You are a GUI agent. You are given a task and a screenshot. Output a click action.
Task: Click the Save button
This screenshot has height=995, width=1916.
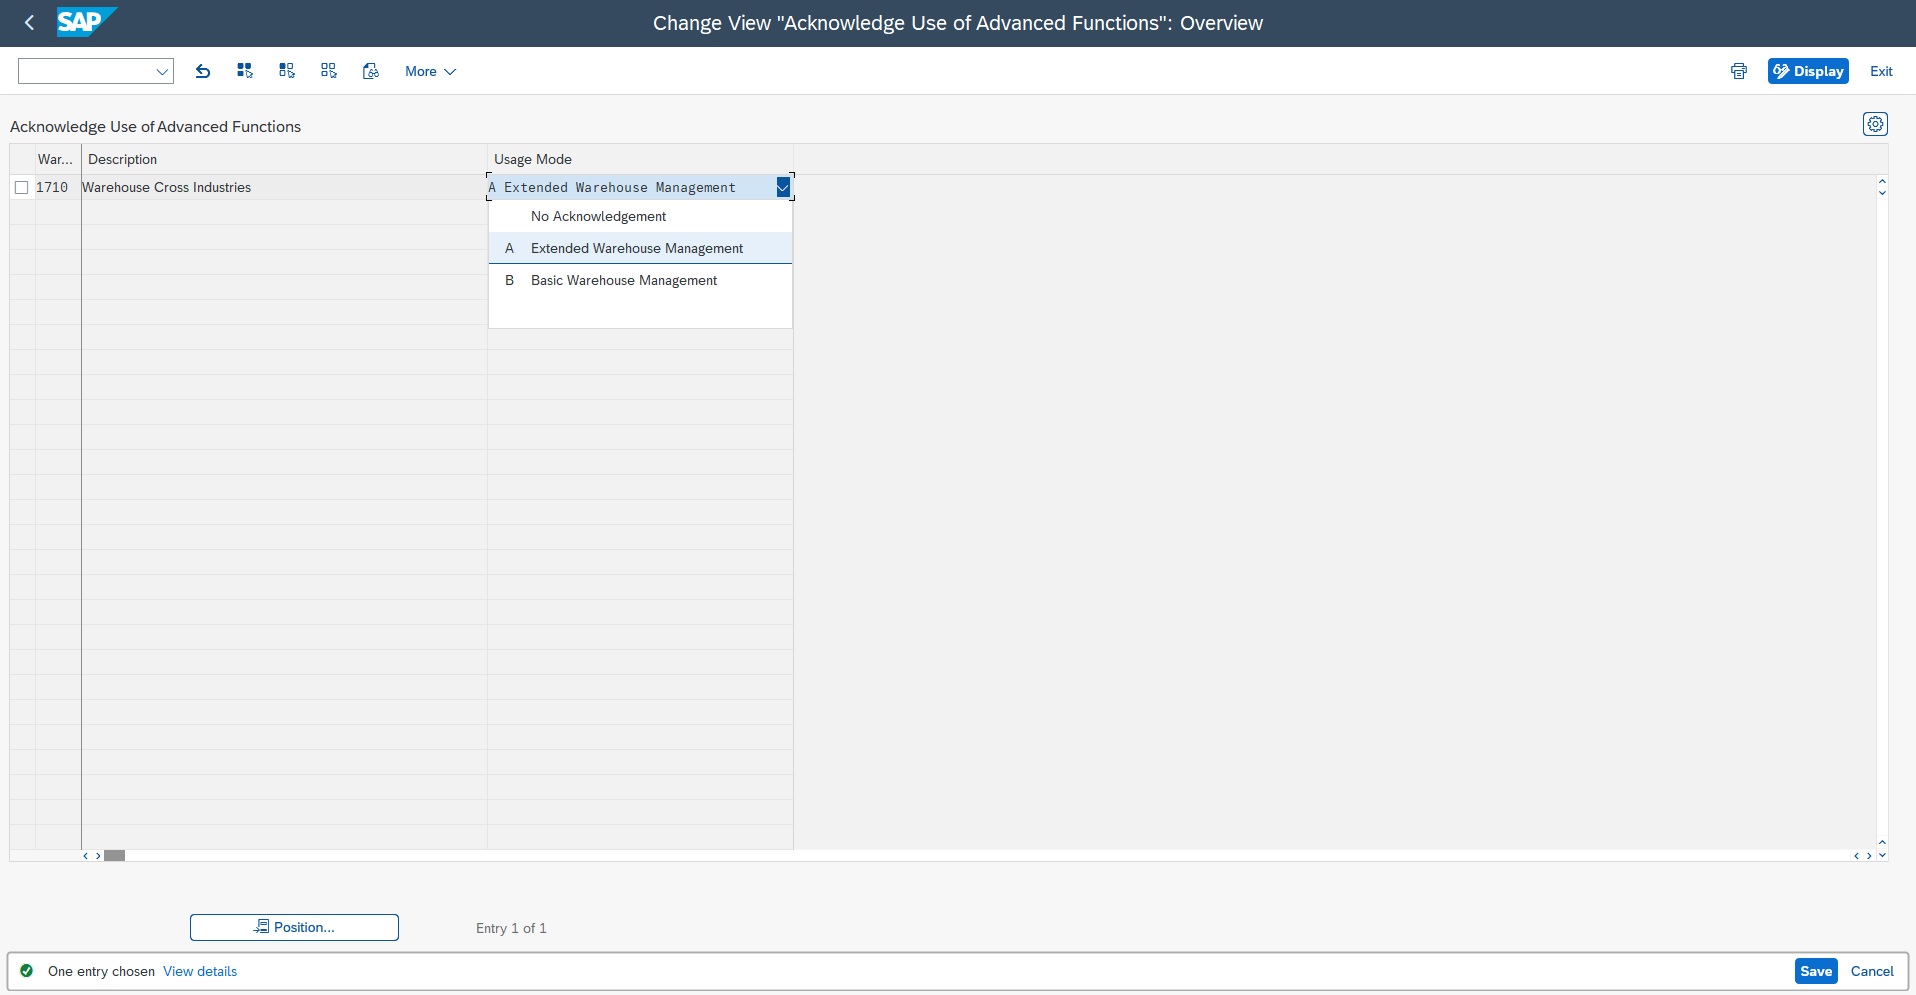(x=1815, y=970)
